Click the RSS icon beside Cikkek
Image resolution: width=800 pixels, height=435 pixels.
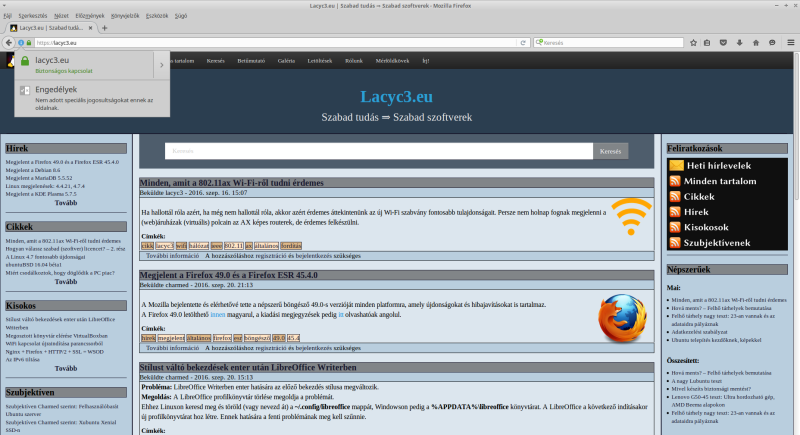coord(675,196)
